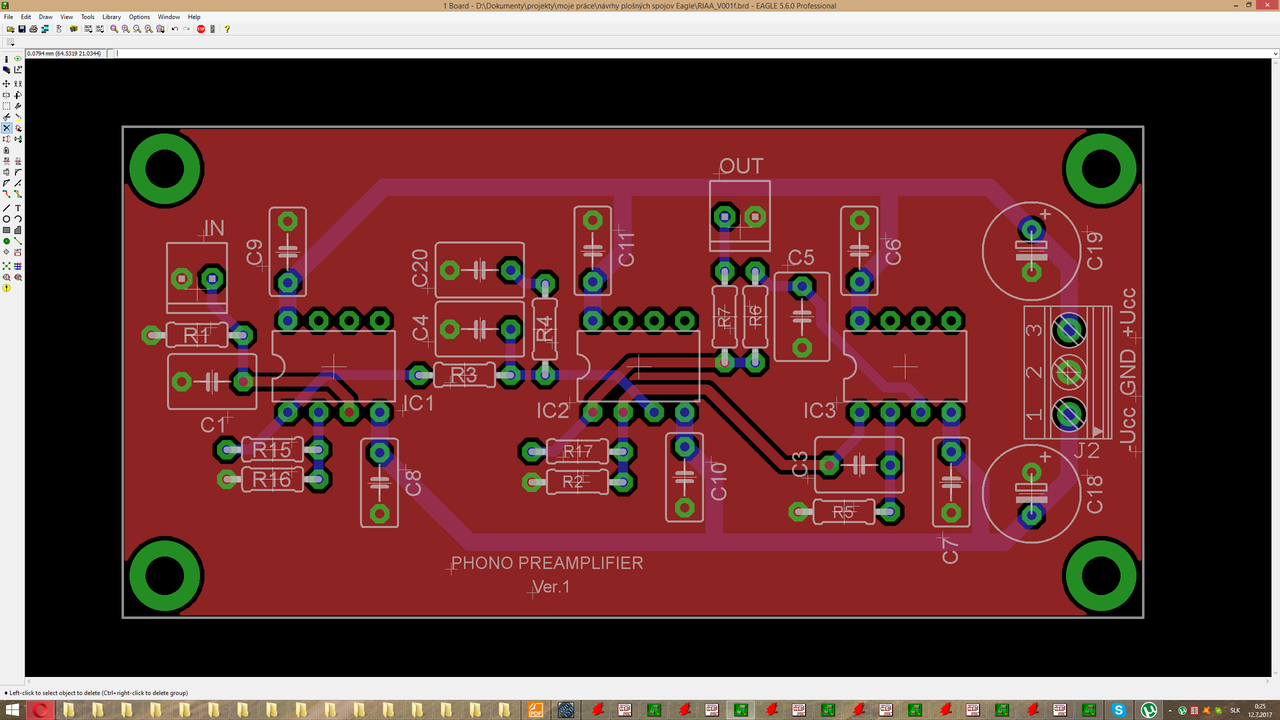
Task: Print the board using the printer icon
Action: click(x=33, y=29)
